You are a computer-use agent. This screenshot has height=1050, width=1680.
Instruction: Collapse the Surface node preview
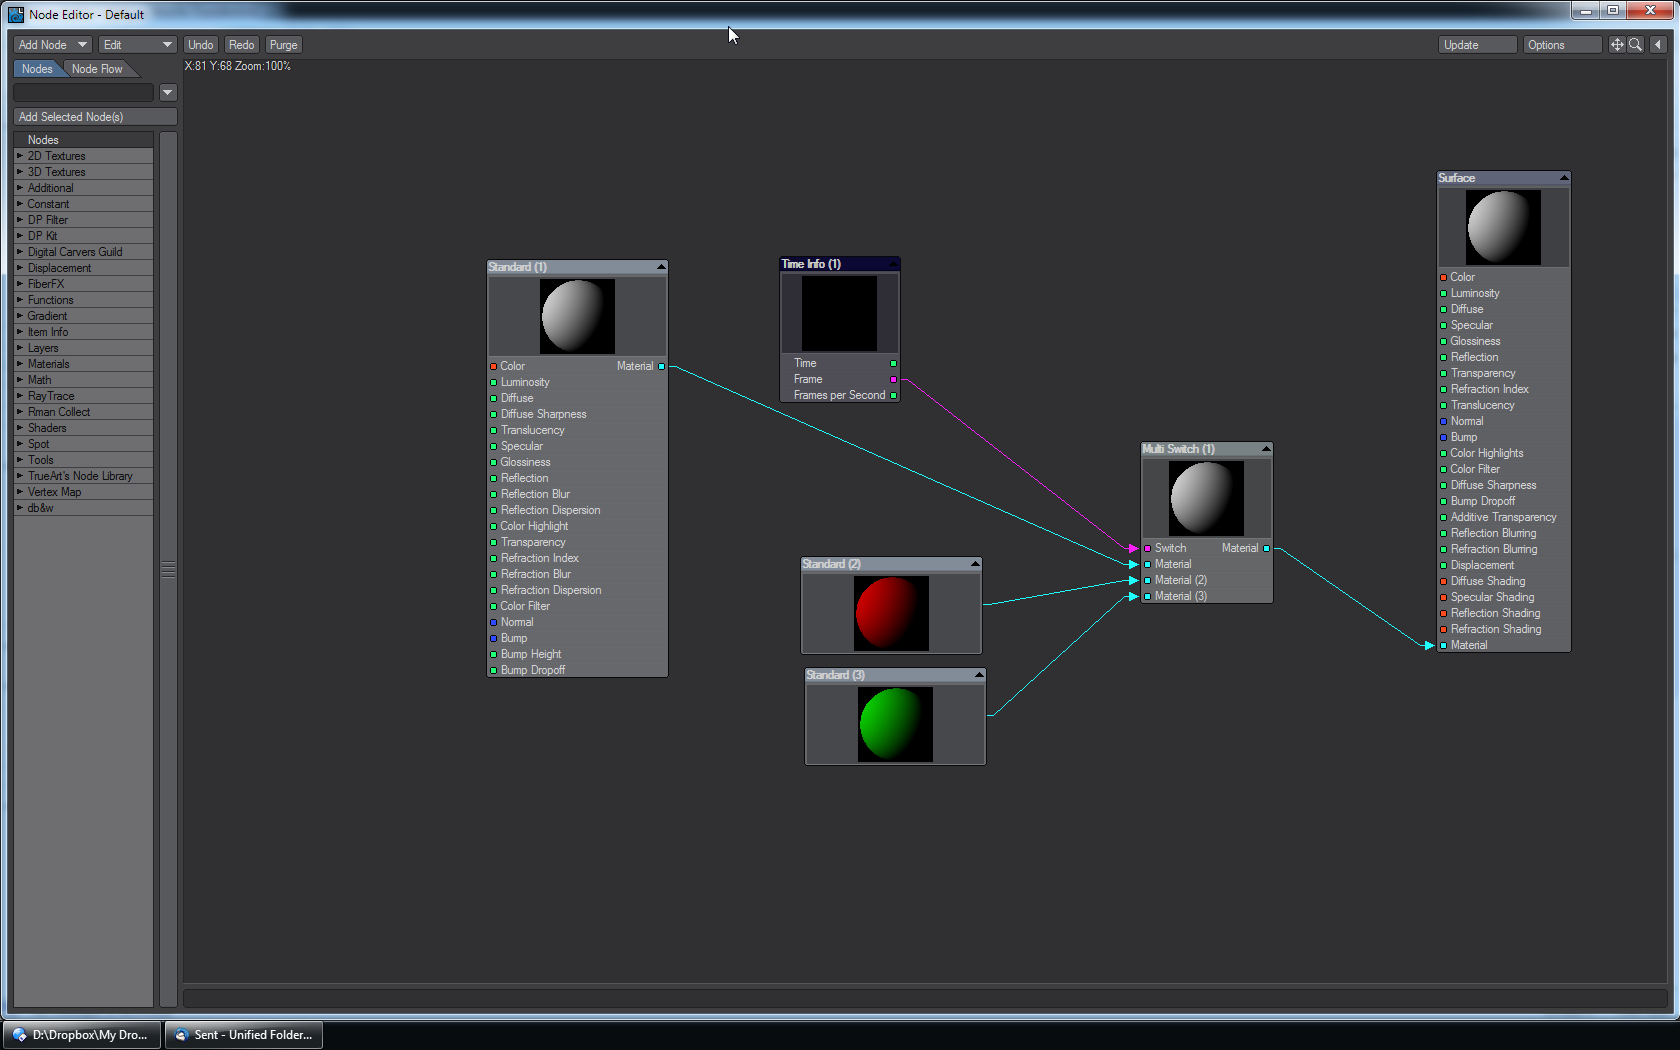[1564, 178]
